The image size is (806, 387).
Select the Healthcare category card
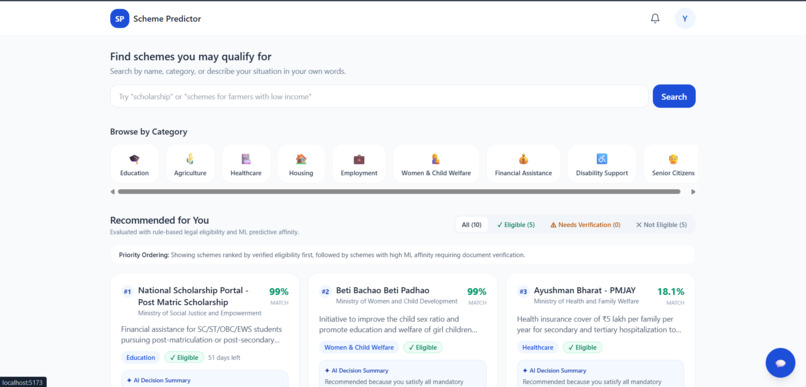coord(246,164)
